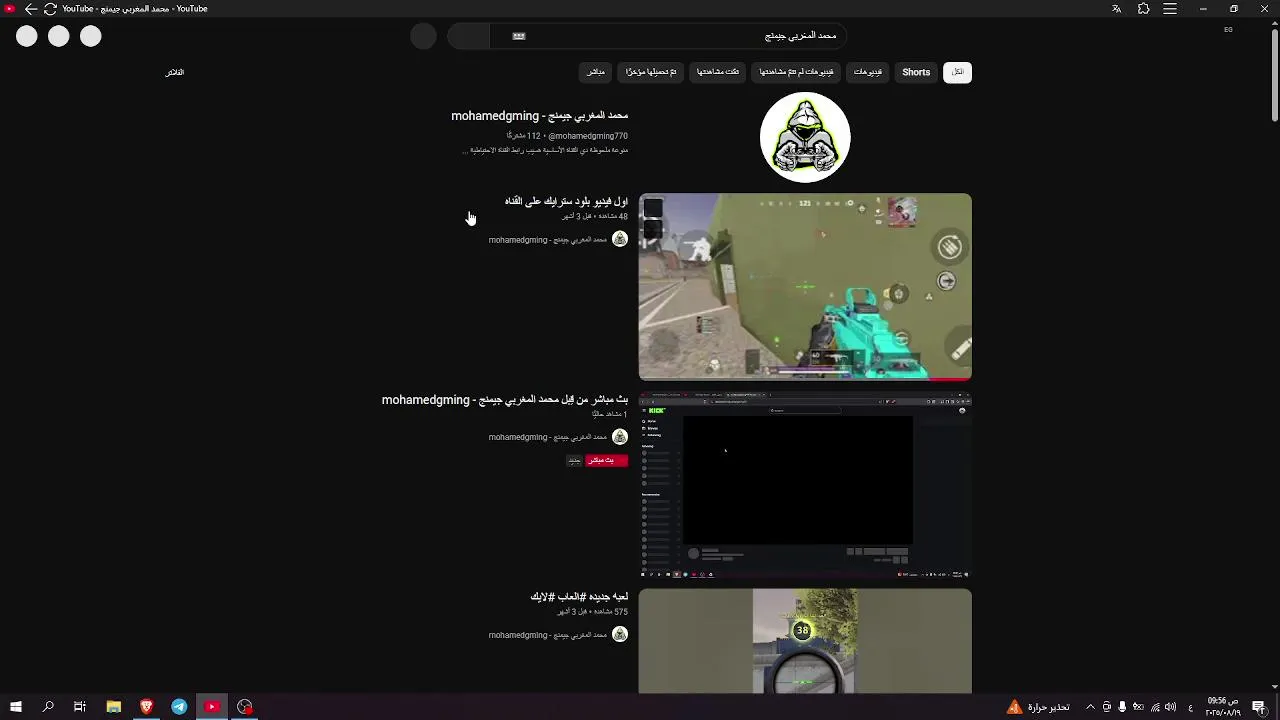
Task: Click the voice search circle beside search box
Action: (424, 36)
